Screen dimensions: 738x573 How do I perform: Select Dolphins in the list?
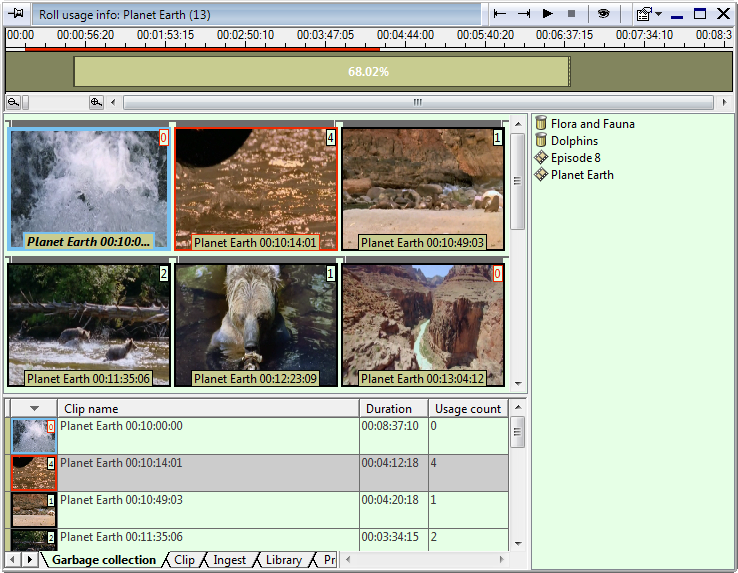(x=574, y=141)
